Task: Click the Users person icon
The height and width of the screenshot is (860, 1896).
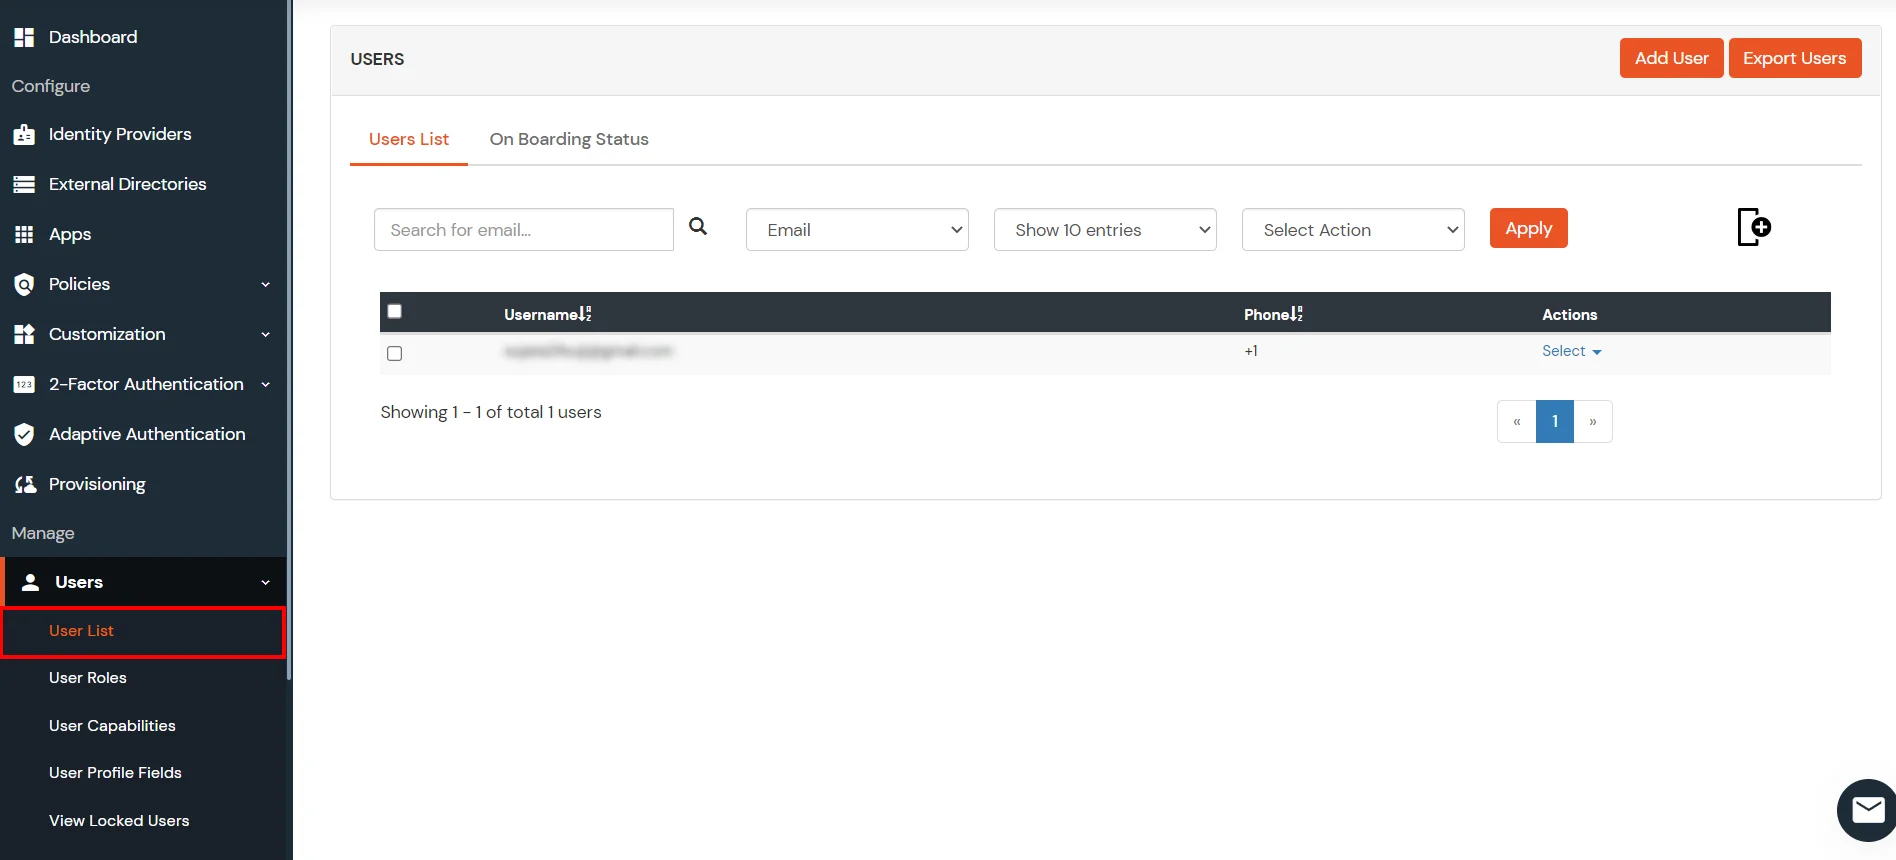Action: pyautogui.click(x=31, y=582)
